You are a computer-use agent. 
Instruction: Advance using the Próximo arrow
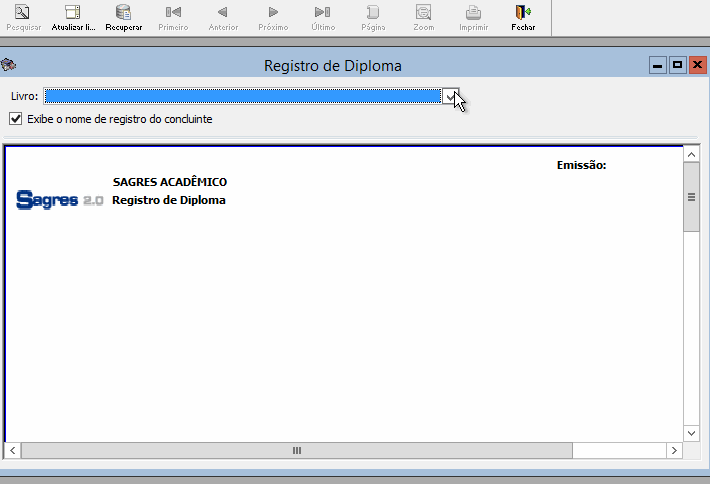point(273,13)
